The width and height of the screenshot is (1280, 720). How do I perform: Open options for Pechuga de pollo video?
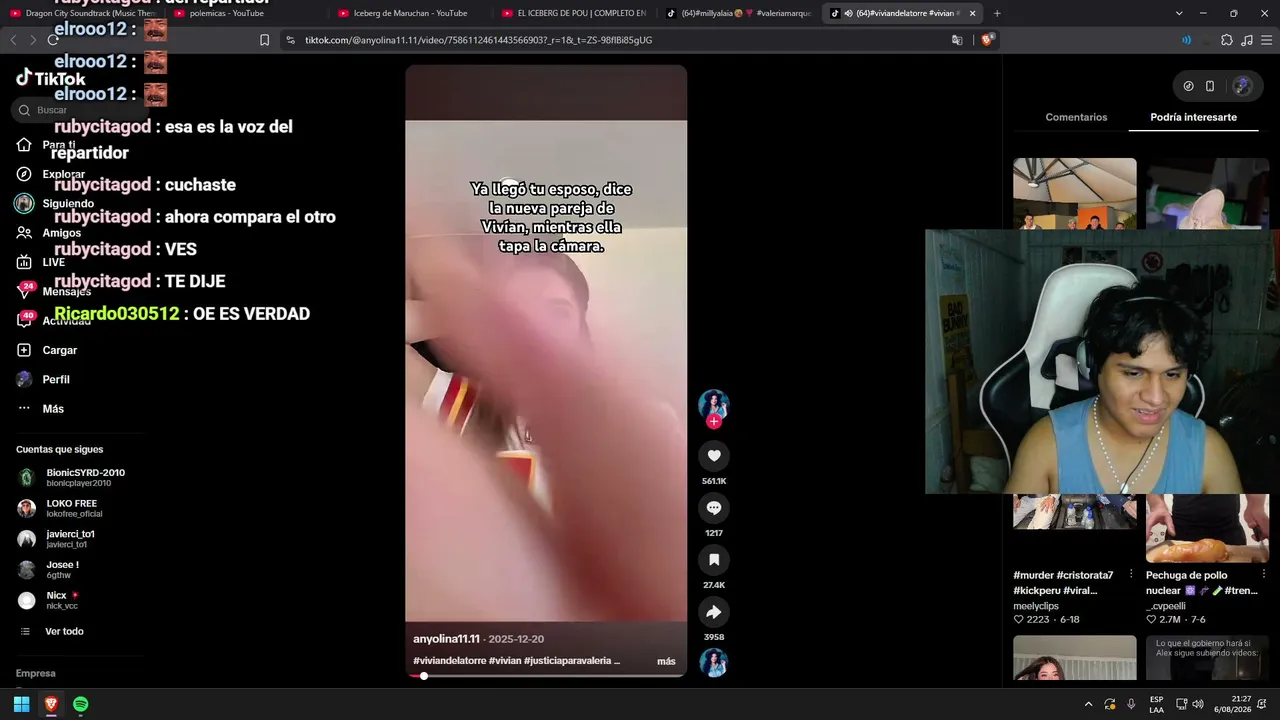(x=1264, y=575)
